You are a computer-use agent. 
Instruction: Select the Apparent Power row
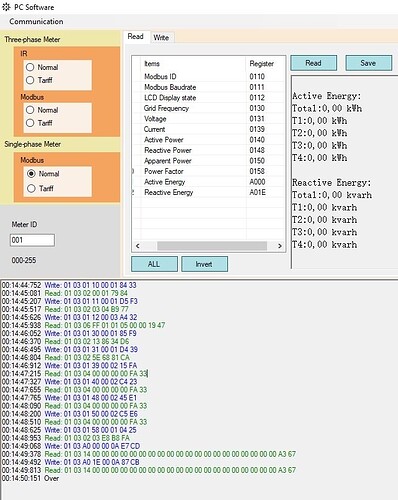(209, 161)
